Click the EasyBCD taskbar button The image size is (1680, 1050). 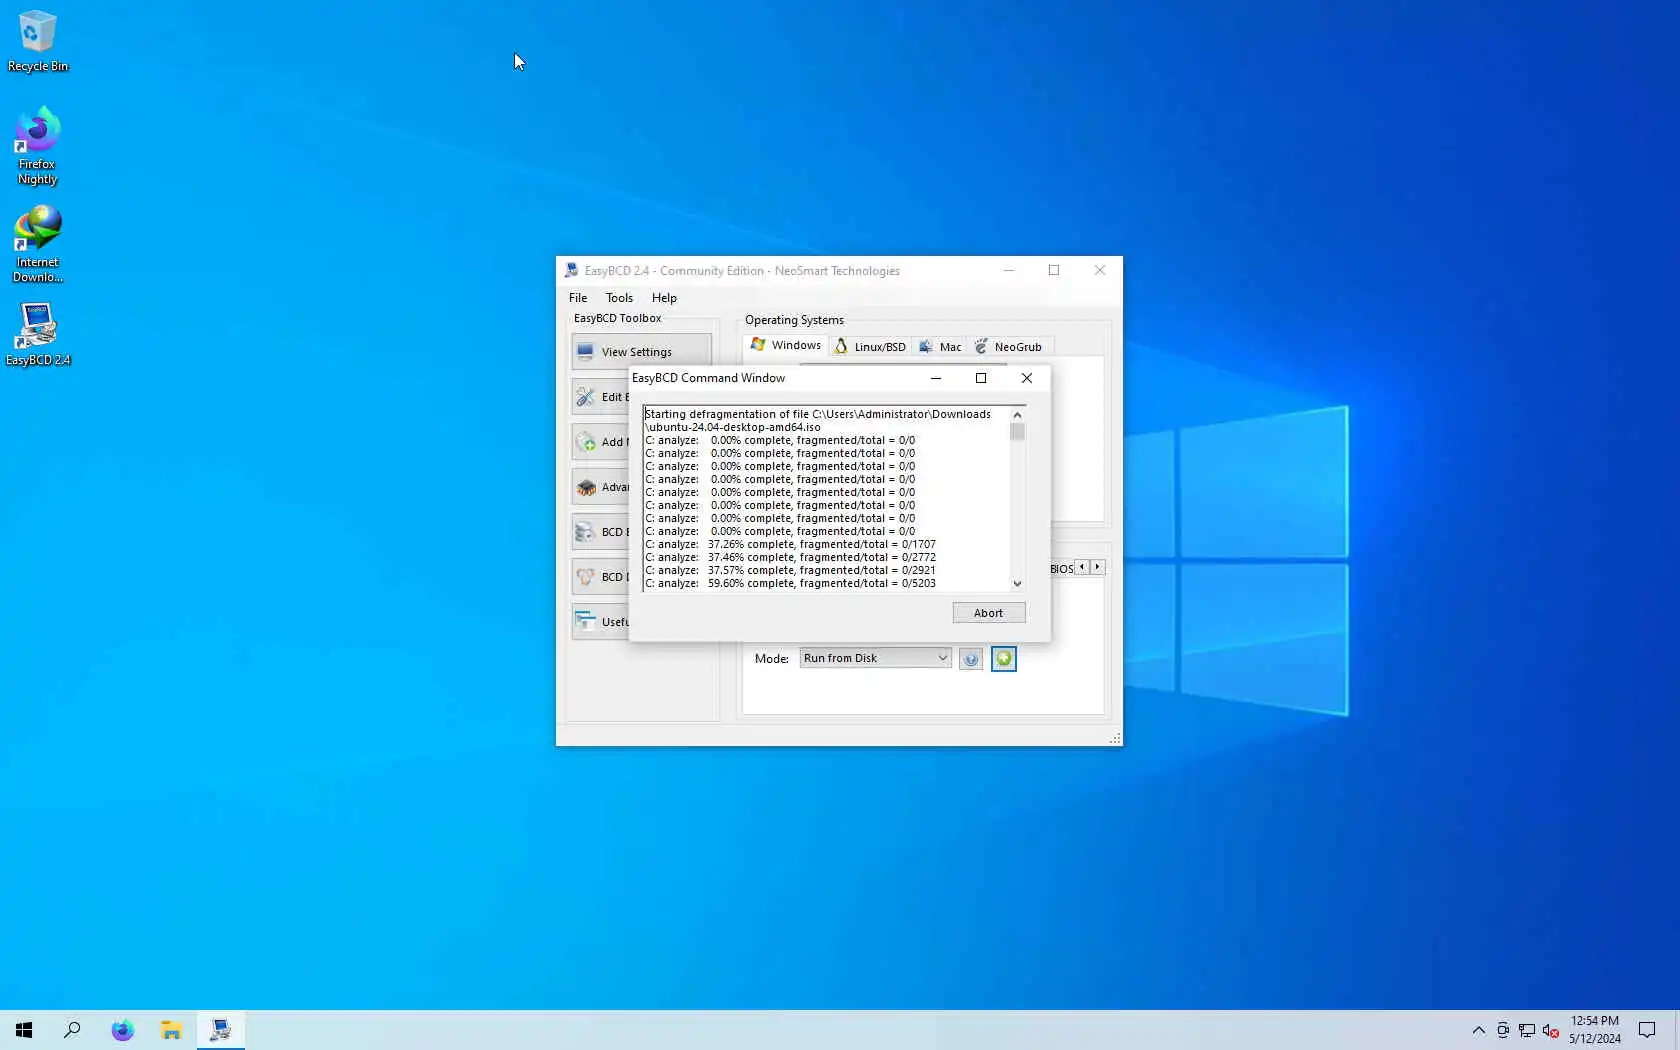[x=220, y=1030]
